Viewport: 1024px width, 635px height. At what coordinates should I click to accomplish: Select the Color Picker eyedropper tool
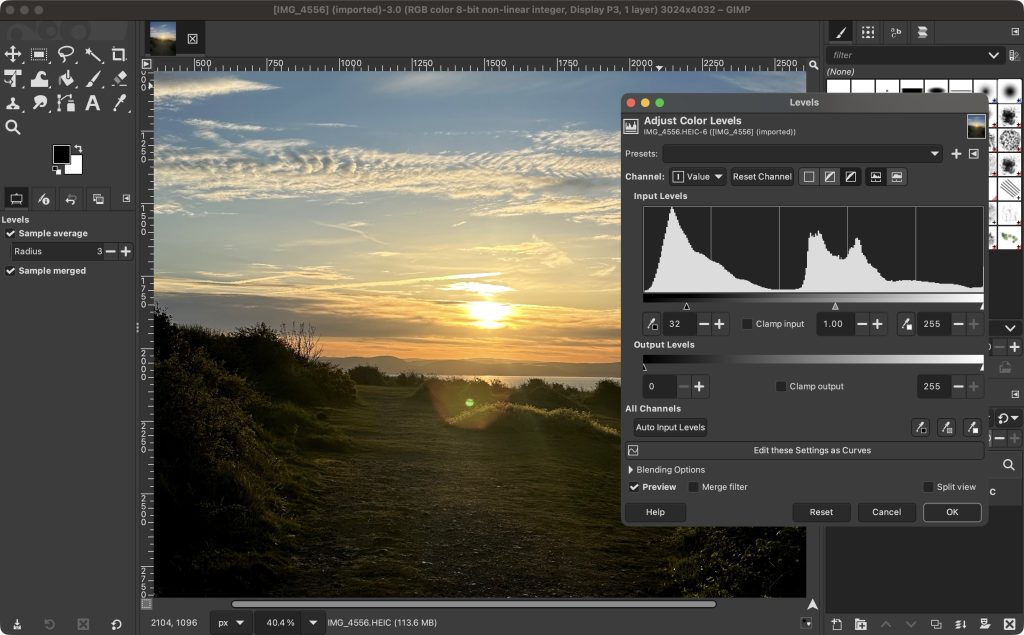tap(119, 103)
